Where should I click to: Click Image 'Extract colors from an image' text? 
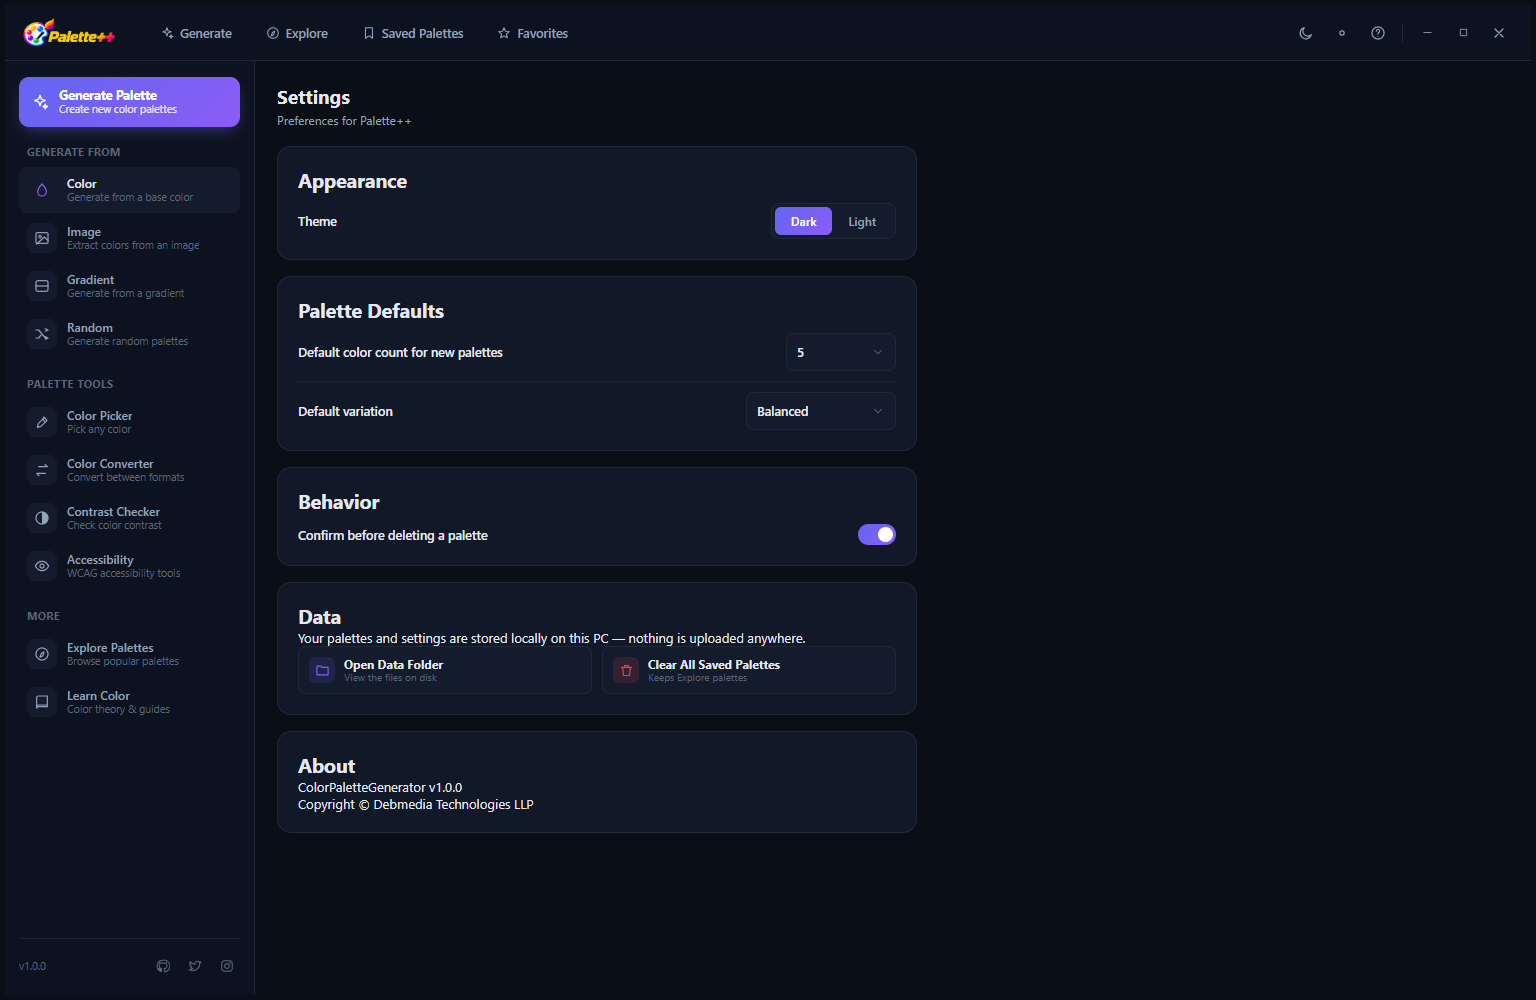tap(133, 245)
